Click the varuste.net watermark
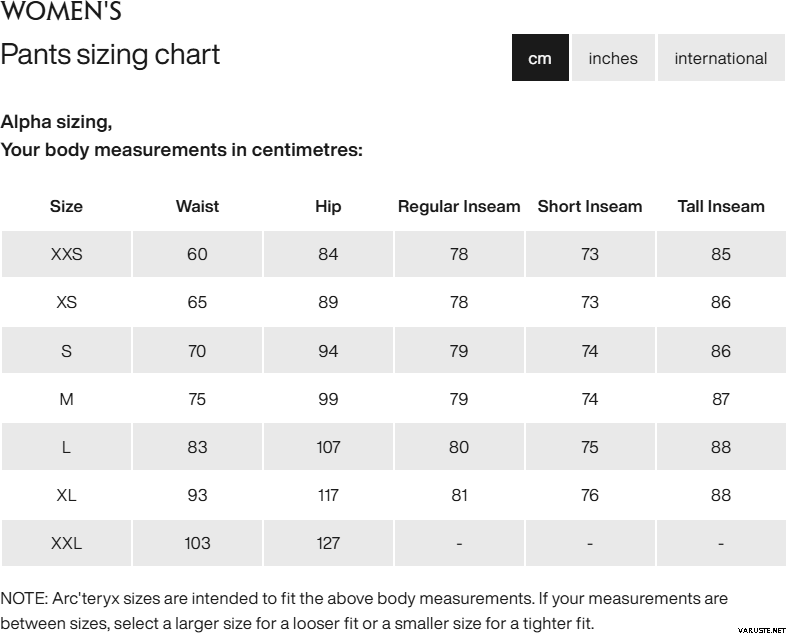Image resolution: width=786 pixels, height=633 pixels. tap(759, 630)
